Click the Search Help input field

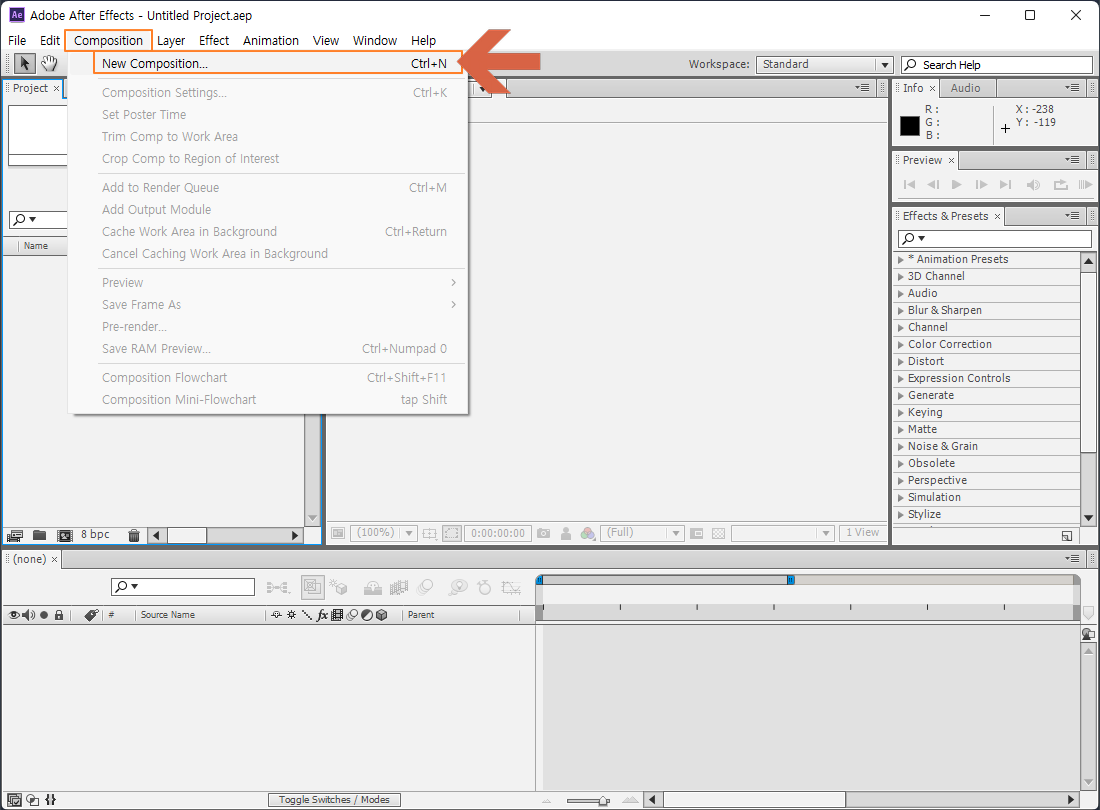pos(996,65)
